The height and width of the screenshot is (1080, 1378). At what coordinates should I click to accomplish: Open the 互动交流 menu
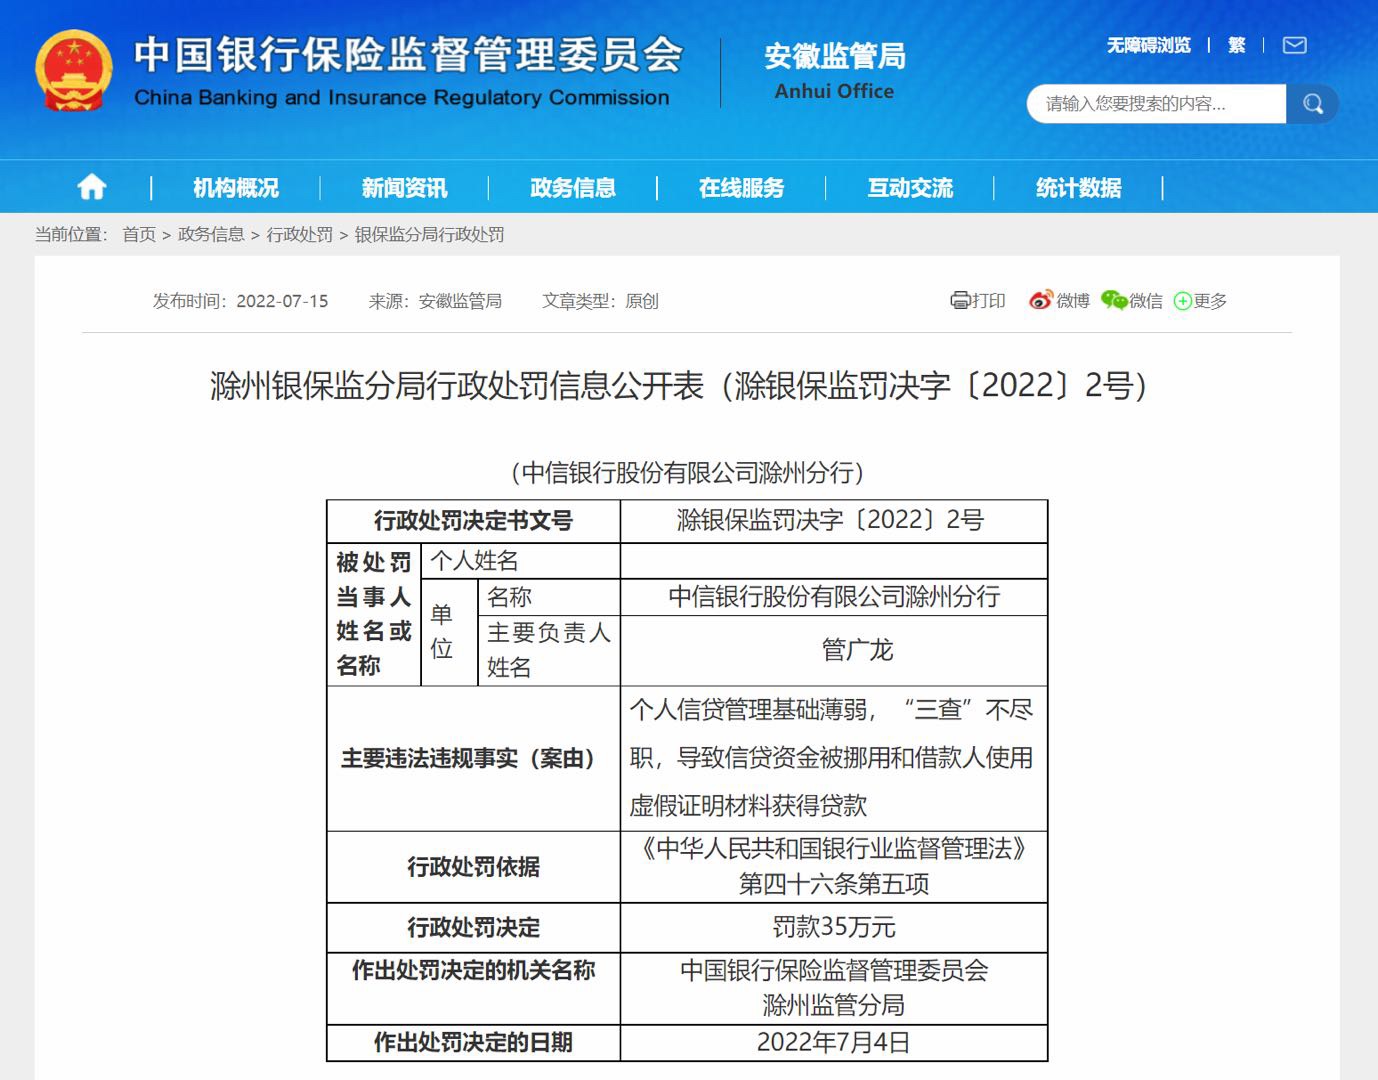910,188
